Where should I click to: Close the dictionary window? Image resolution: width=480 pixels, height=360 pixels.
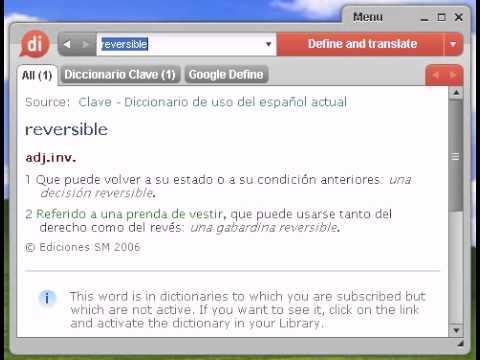tap(459, 17)
